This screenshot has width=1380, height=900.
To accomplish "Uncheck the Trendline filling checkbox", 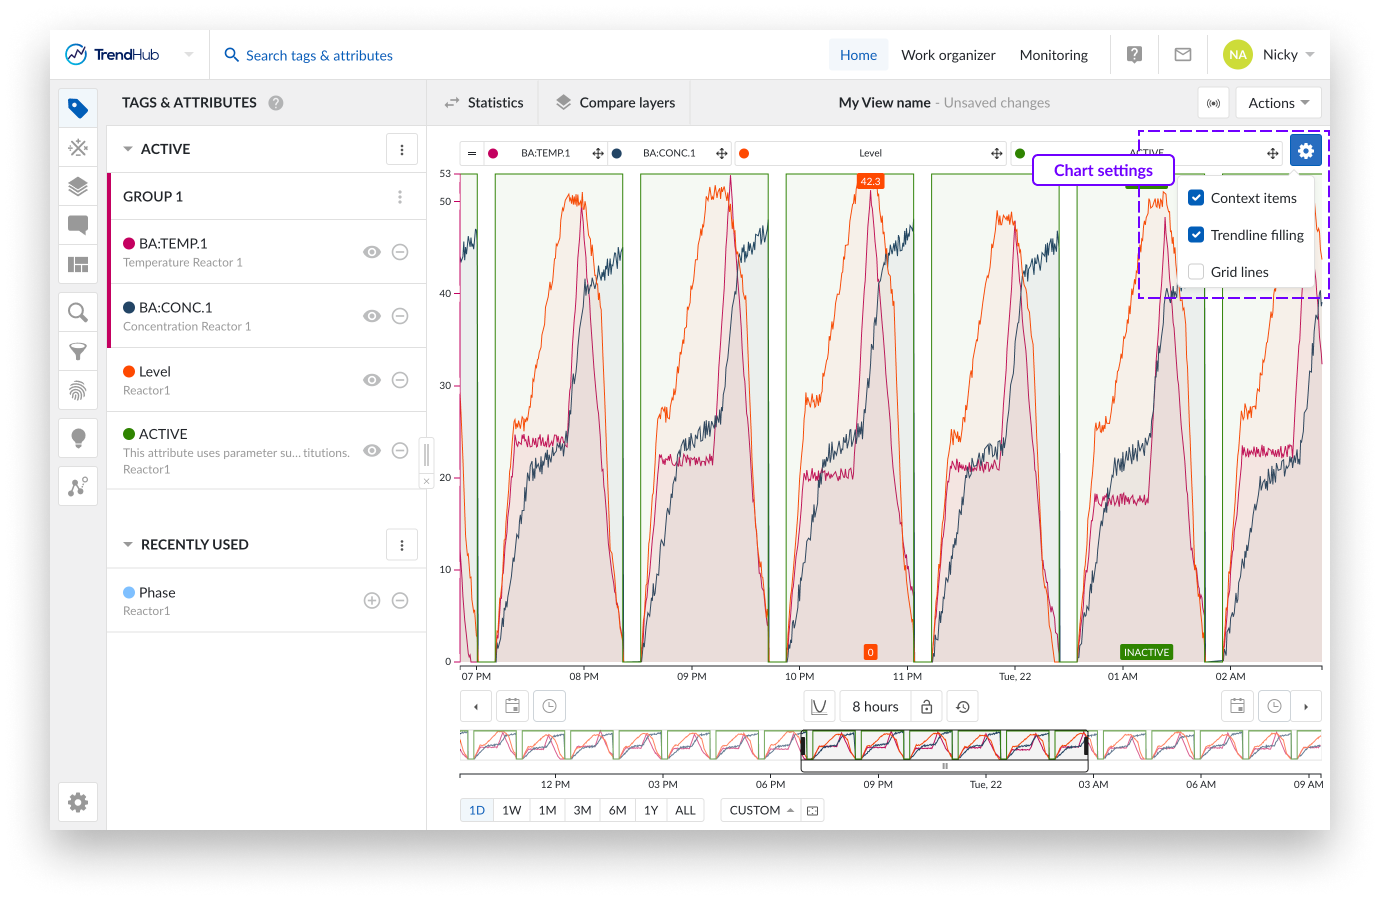I will point(1196,235).
